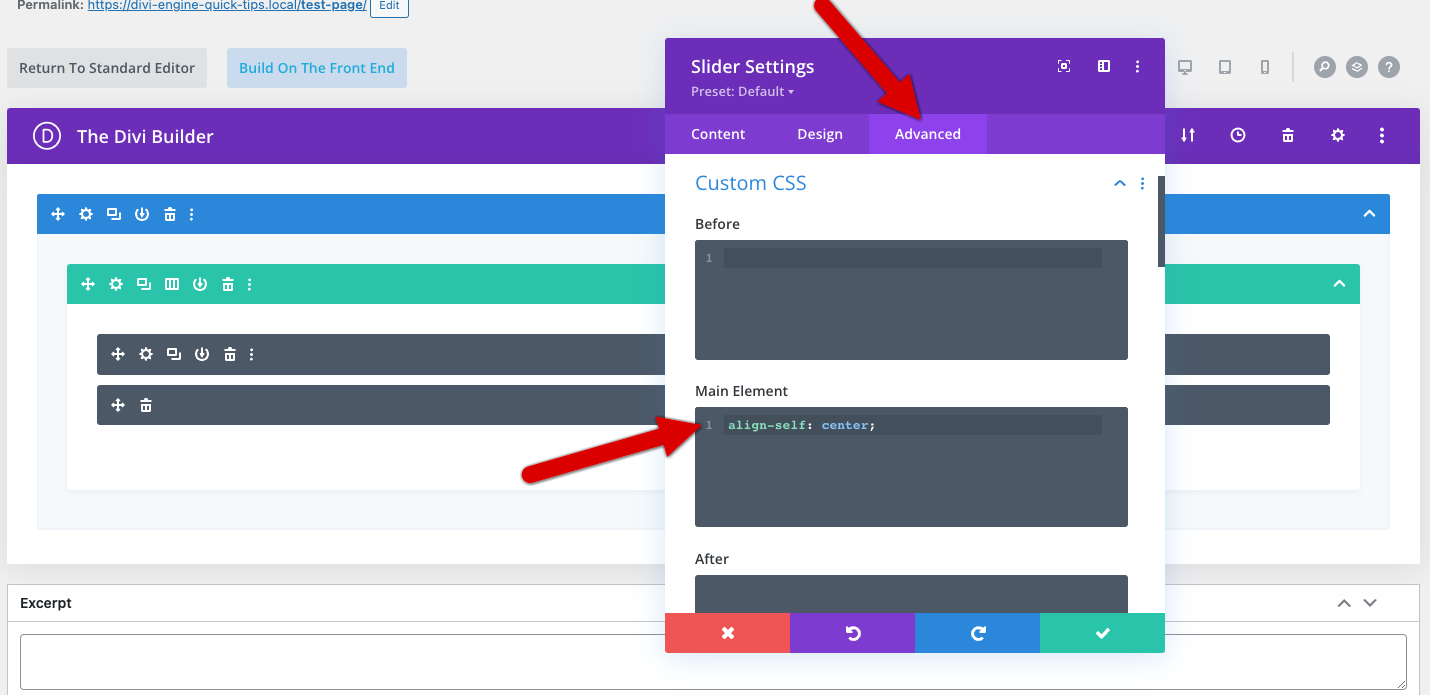Viewport: 1430px width, 695px height.
Task: Switch to the Content tab
Action: pyautogui.click(x=718, y=134)
